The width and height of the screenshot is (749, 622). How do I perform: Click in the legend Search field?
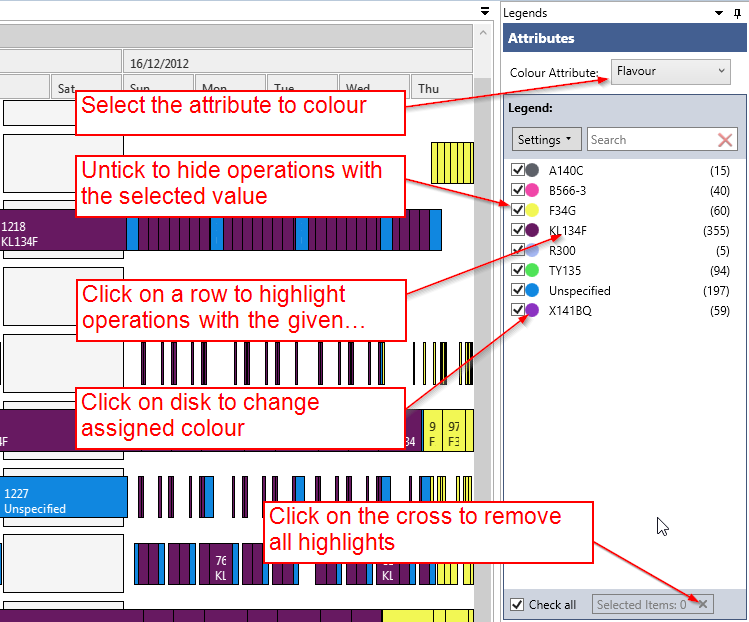point(650,140)
